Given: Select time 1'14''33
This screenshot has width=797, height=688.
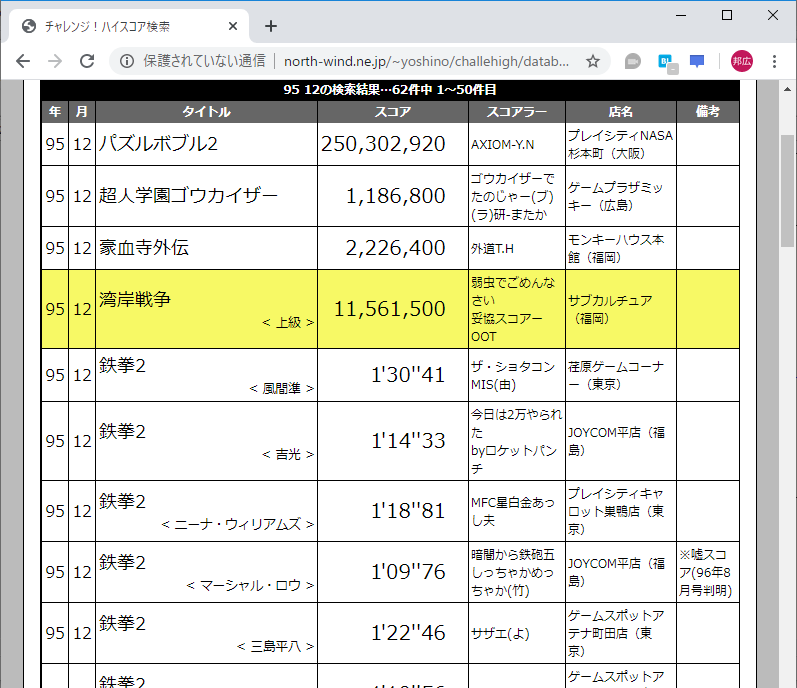Looking at the screenshot, I should pyautogui.click(x=408, y=441).
